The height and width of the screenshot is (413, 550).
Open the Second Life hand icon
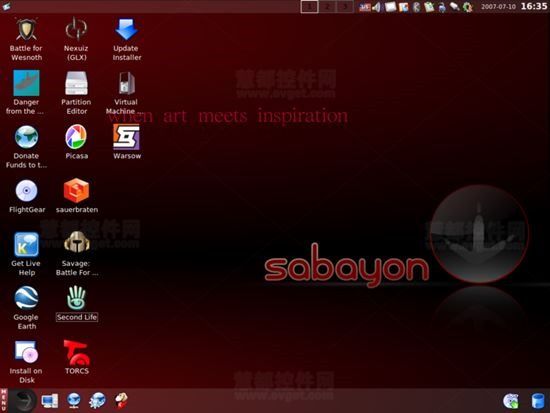coord(76,298)
